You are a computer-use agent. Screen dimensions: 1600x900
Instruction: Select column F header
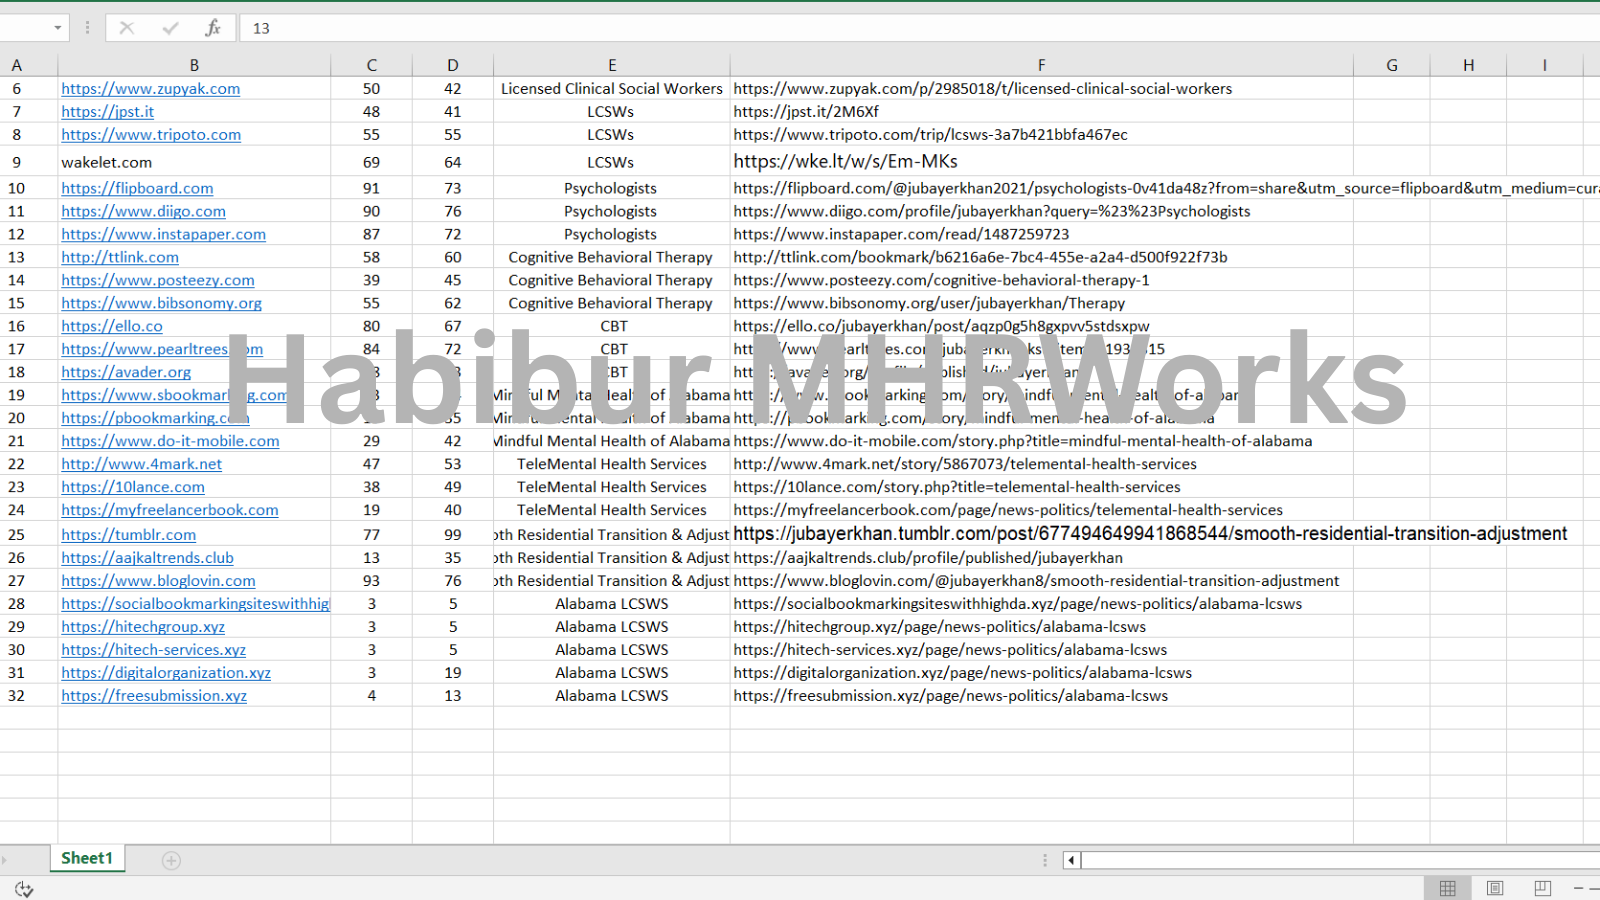coord(1041,65)
